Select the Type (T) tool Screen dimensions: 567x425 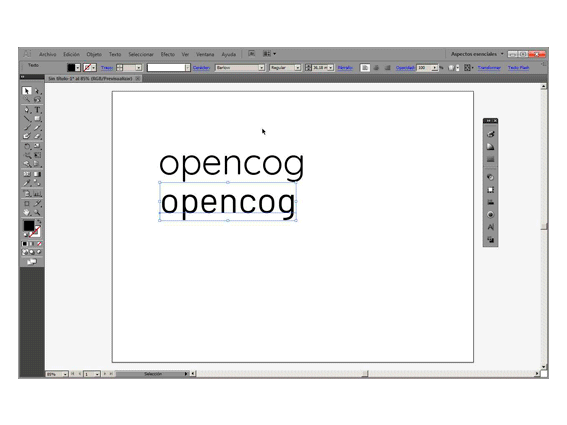[37, 110]
